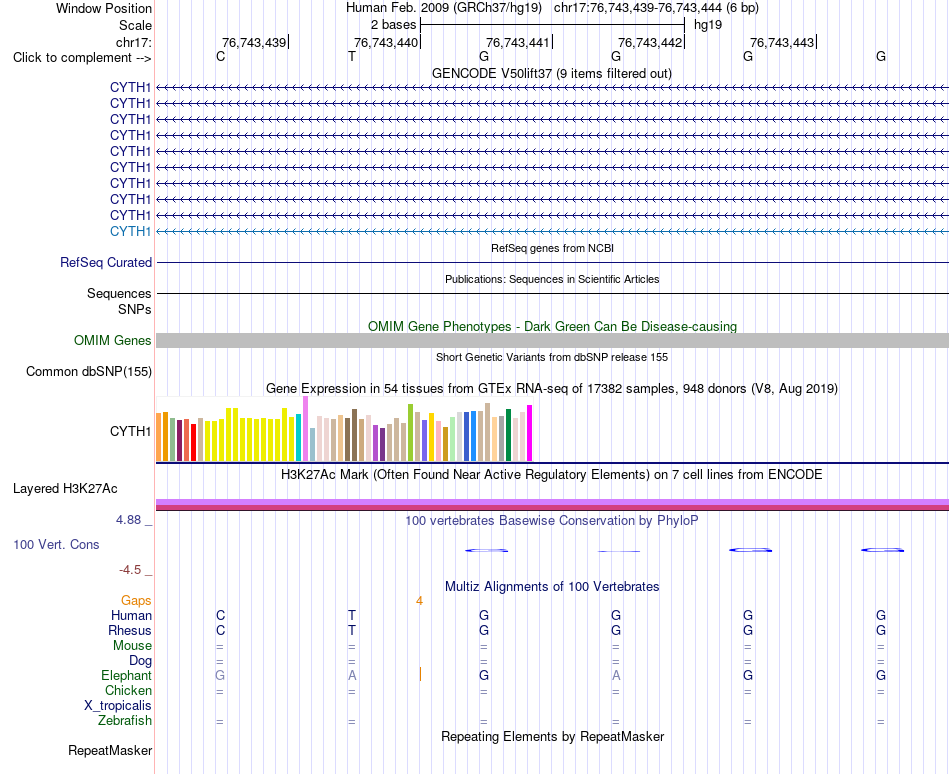Click the magenta bar ending the GTEx chart

point(530,433)
